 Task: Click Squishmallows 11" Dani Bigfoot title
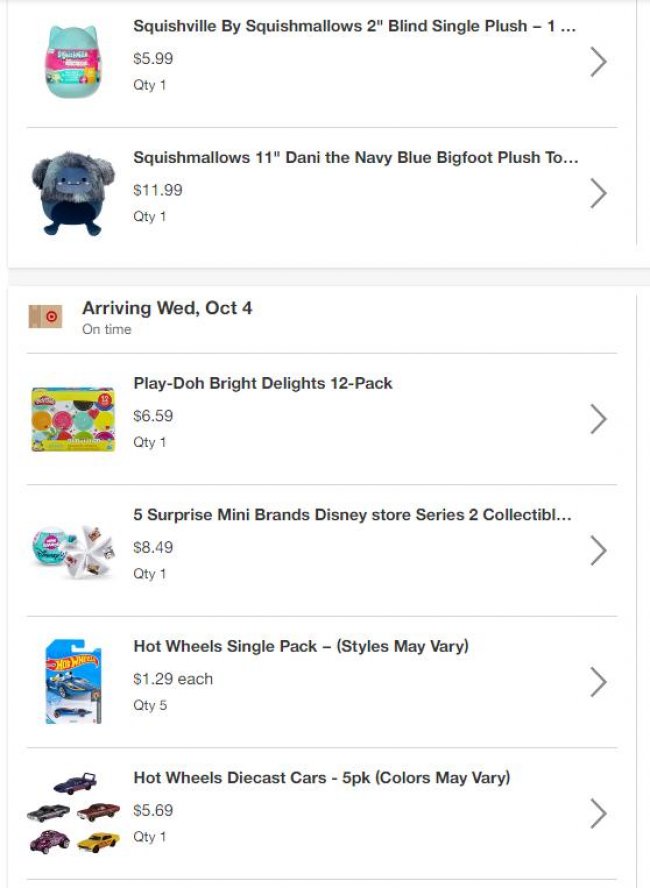355,157
